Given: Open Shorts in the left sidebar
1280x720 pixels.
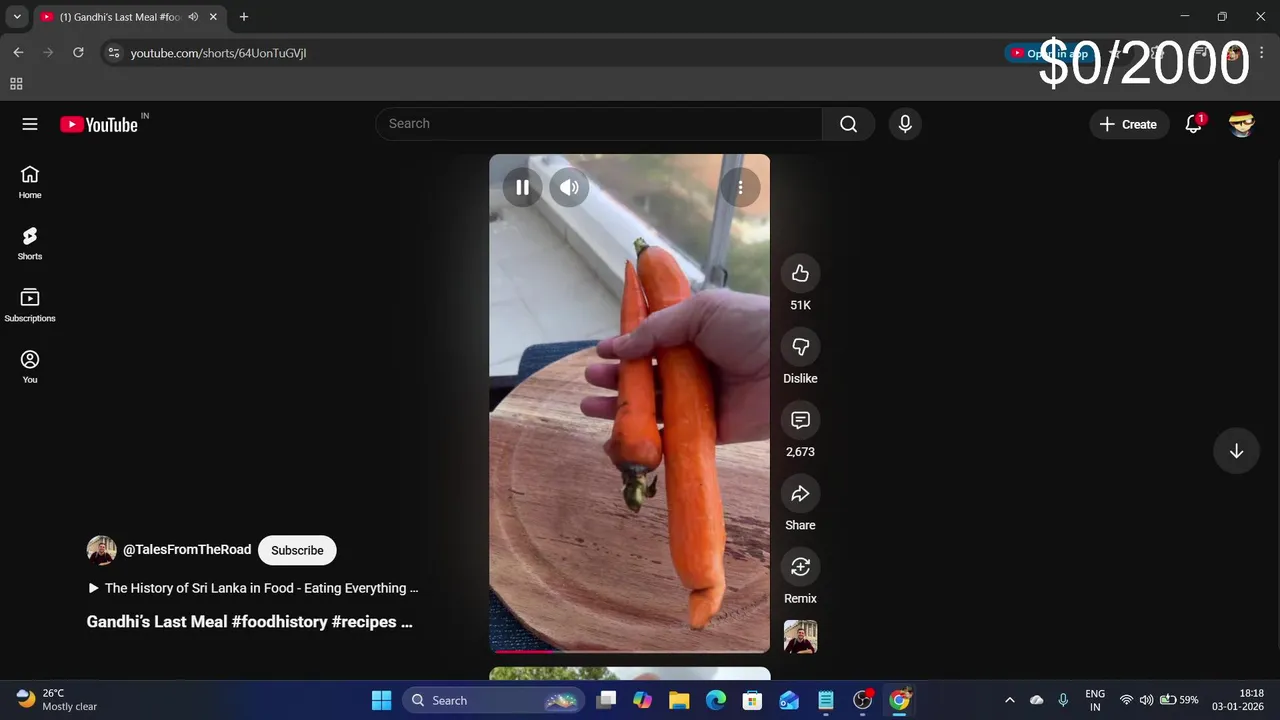Looking at the screenshot, I should click(x=30, y=243).
